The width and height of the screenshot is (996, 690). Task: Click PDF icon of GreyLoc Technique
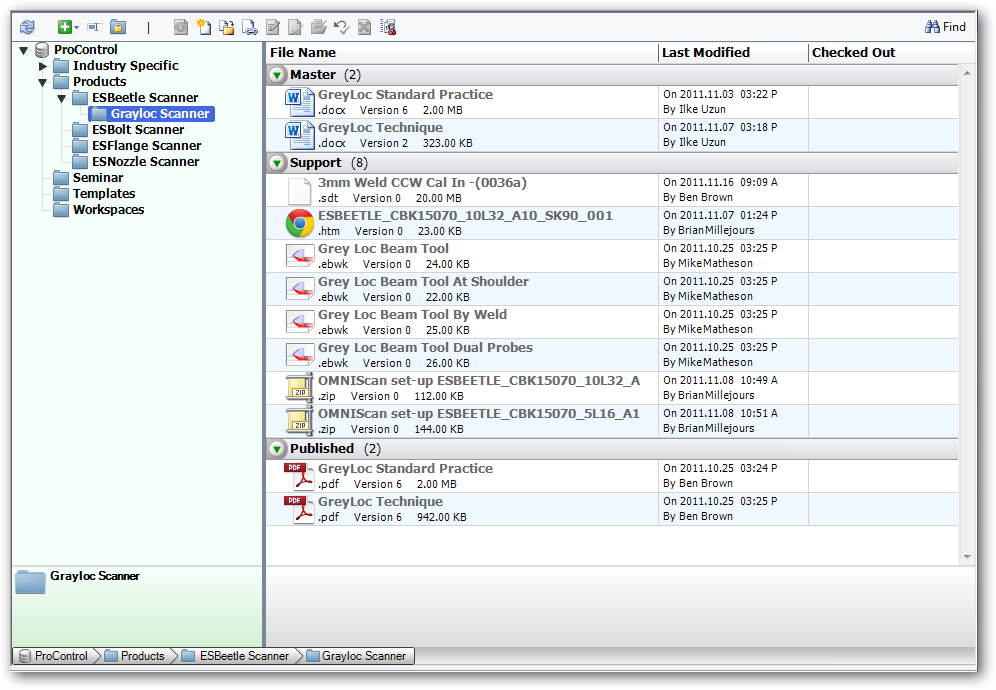[299, 510]
